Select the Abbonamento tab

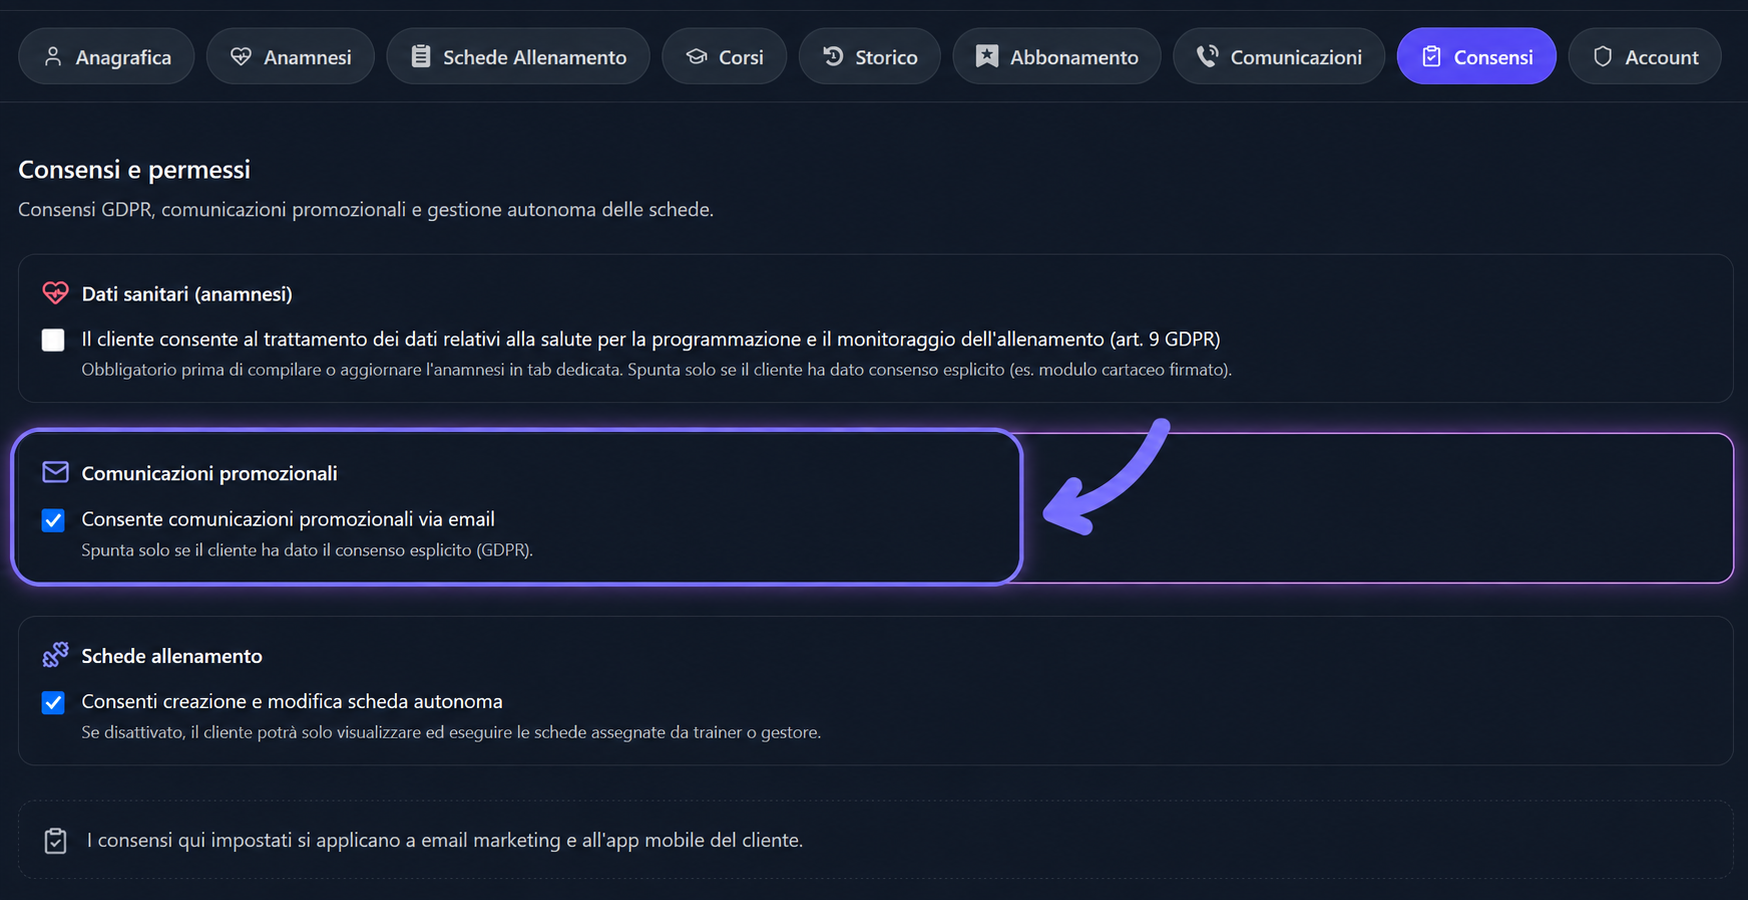tap(1056, 57)
